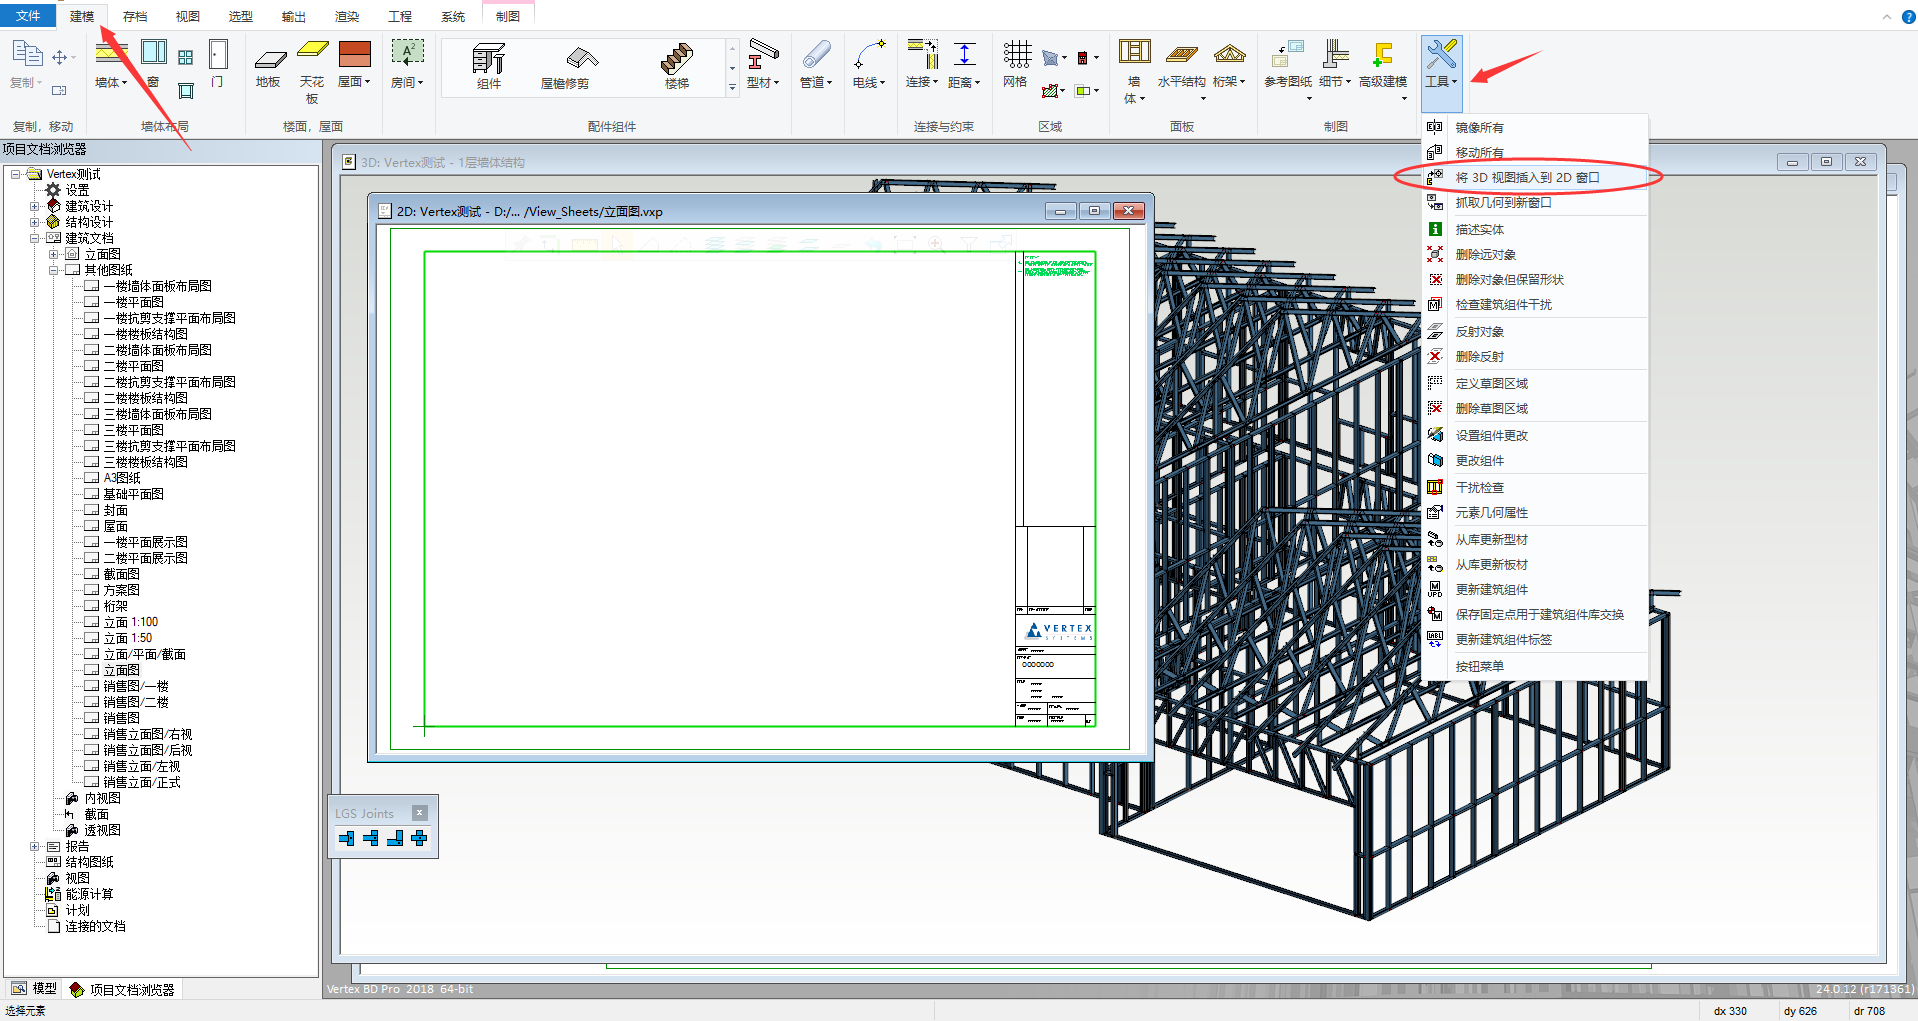Click the 型材 profile tool icon

point(763,53)
